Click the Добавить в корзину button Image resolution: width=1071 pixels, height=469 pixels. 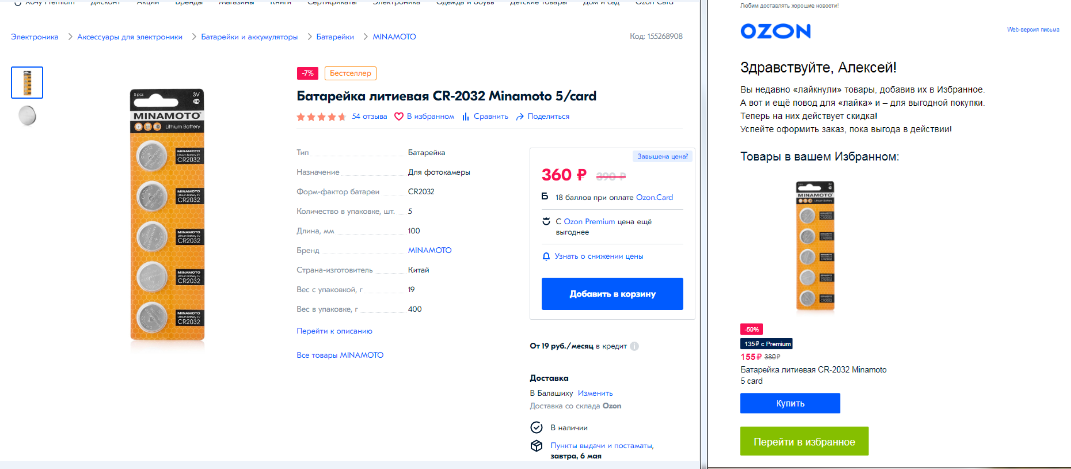click(x=613, y=294)
